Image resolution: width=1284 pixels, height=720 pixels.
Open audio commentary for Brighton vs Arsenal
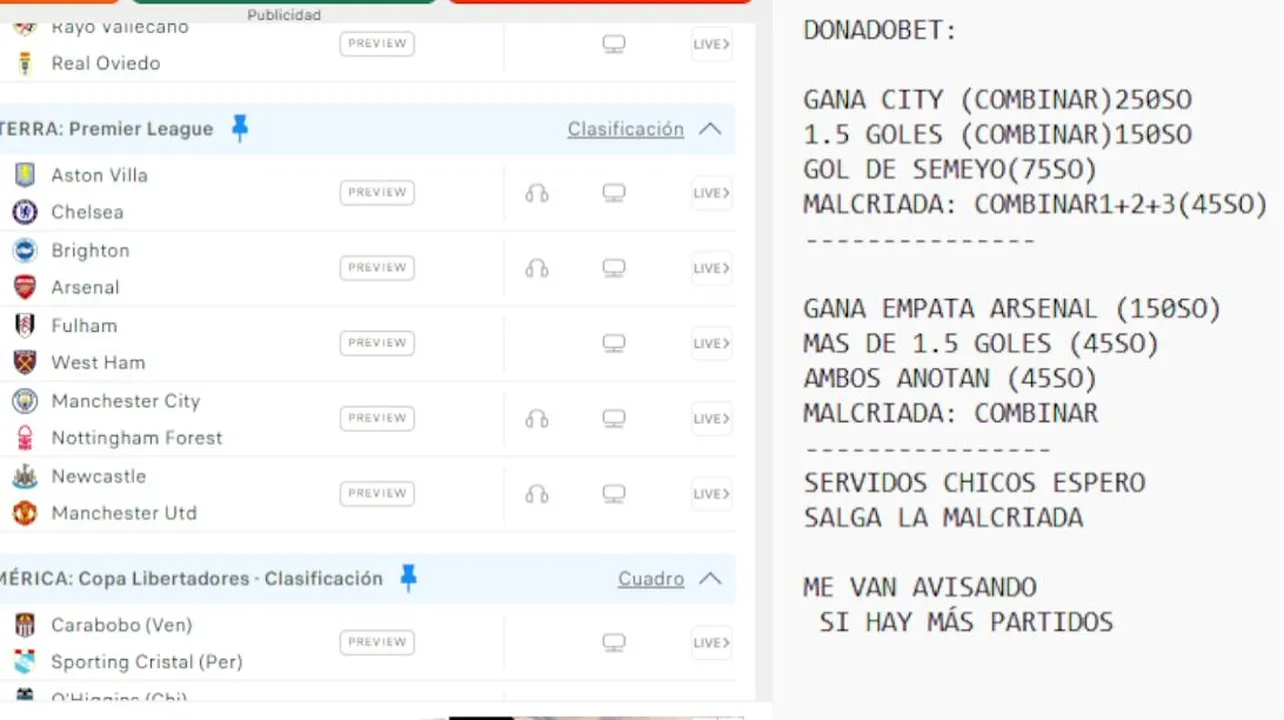(537, 268)
